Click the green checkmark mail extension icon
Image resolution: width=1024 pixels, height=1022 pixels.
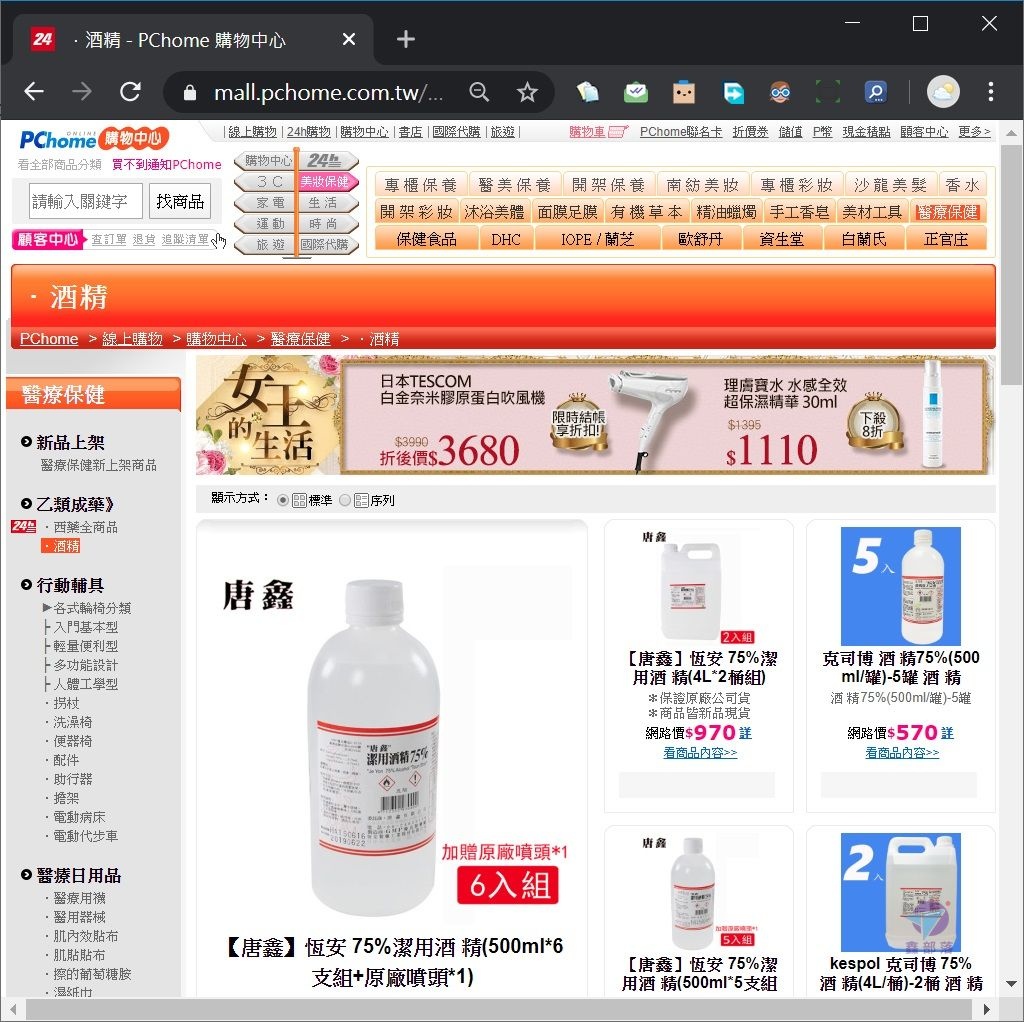point(635,92)
